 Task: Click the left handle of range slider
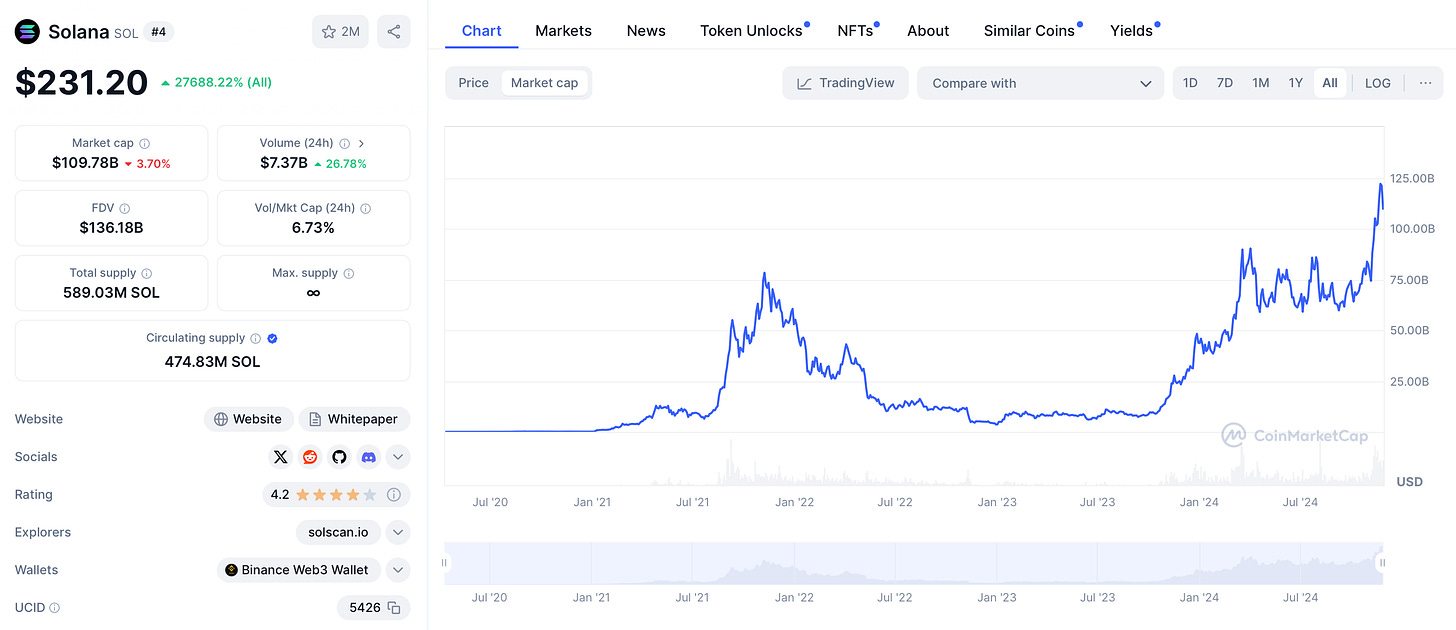tap(445, 563)
